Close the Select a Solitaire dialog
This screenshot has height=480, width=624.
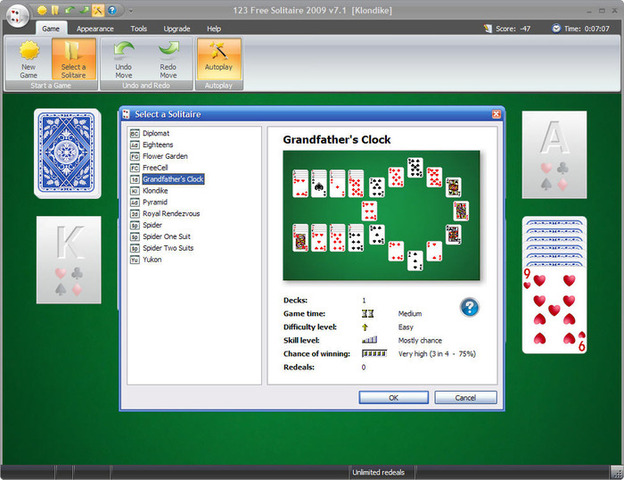tap(496, 114)
